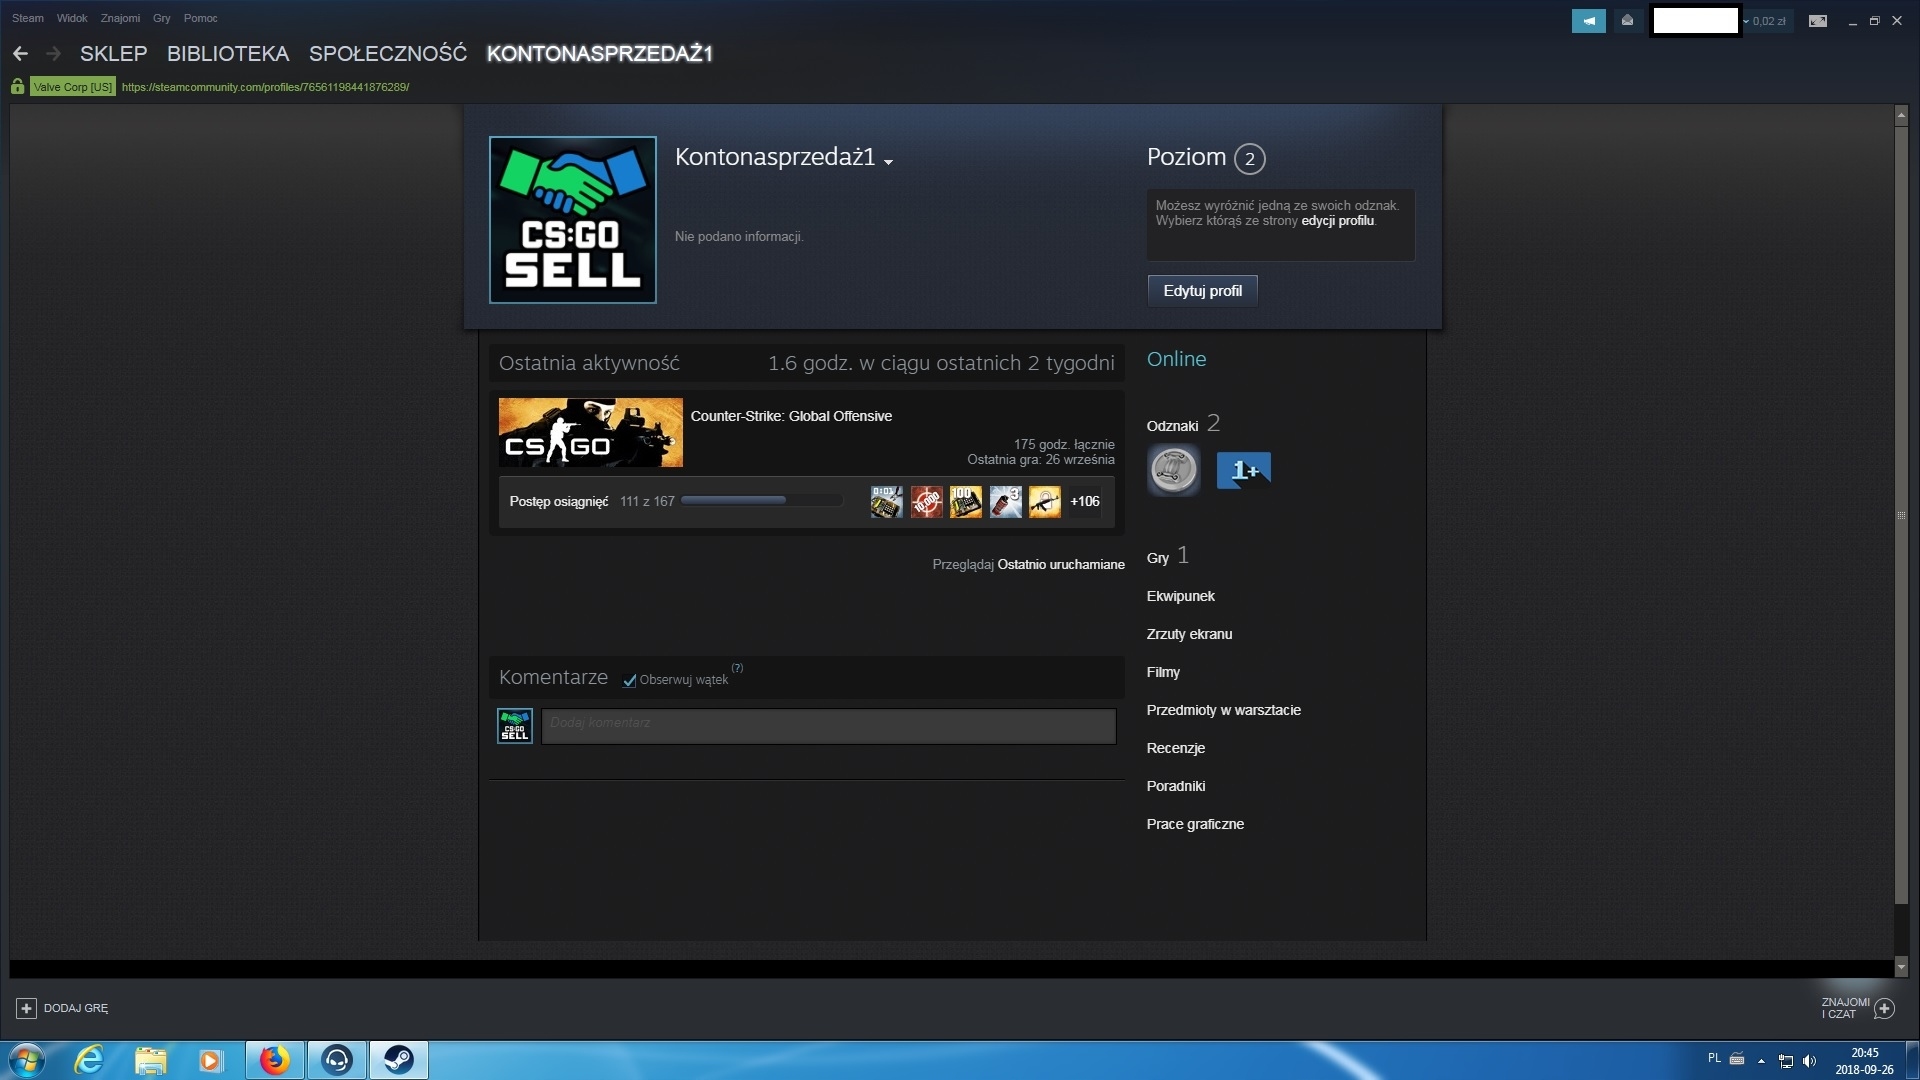Open the Poradniki link
Screen dimensions: 1920x1080
point(1176,786)
